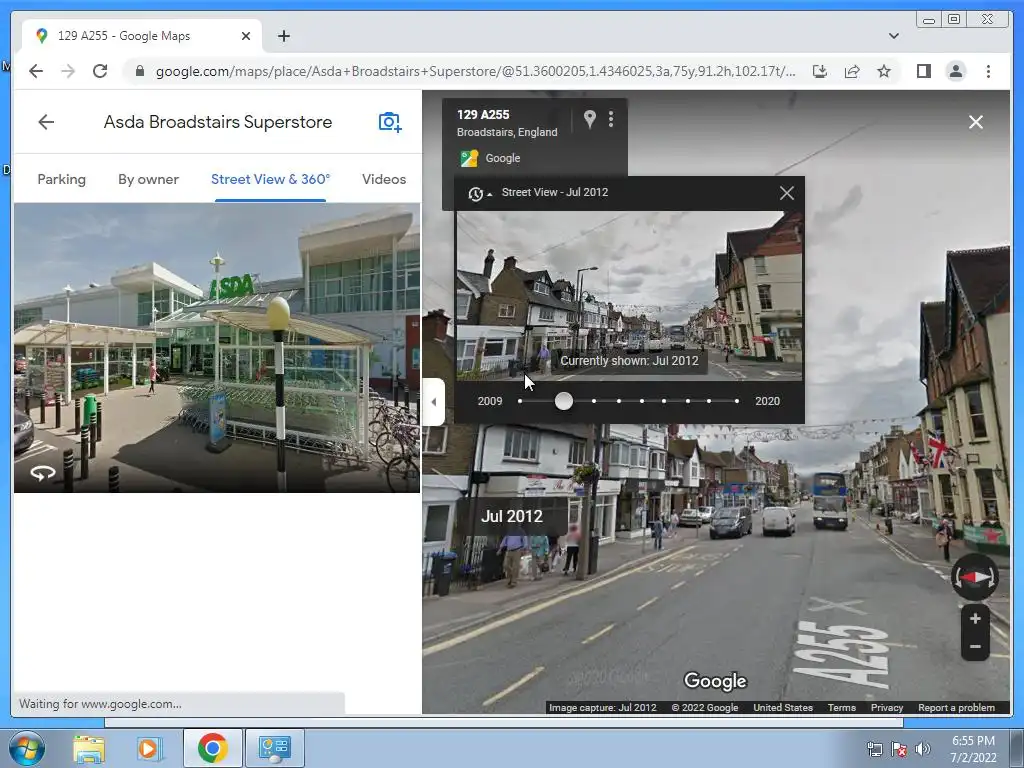Collapse the side panel arrow
Viewport: 1024px width, 768px height.
434,402
